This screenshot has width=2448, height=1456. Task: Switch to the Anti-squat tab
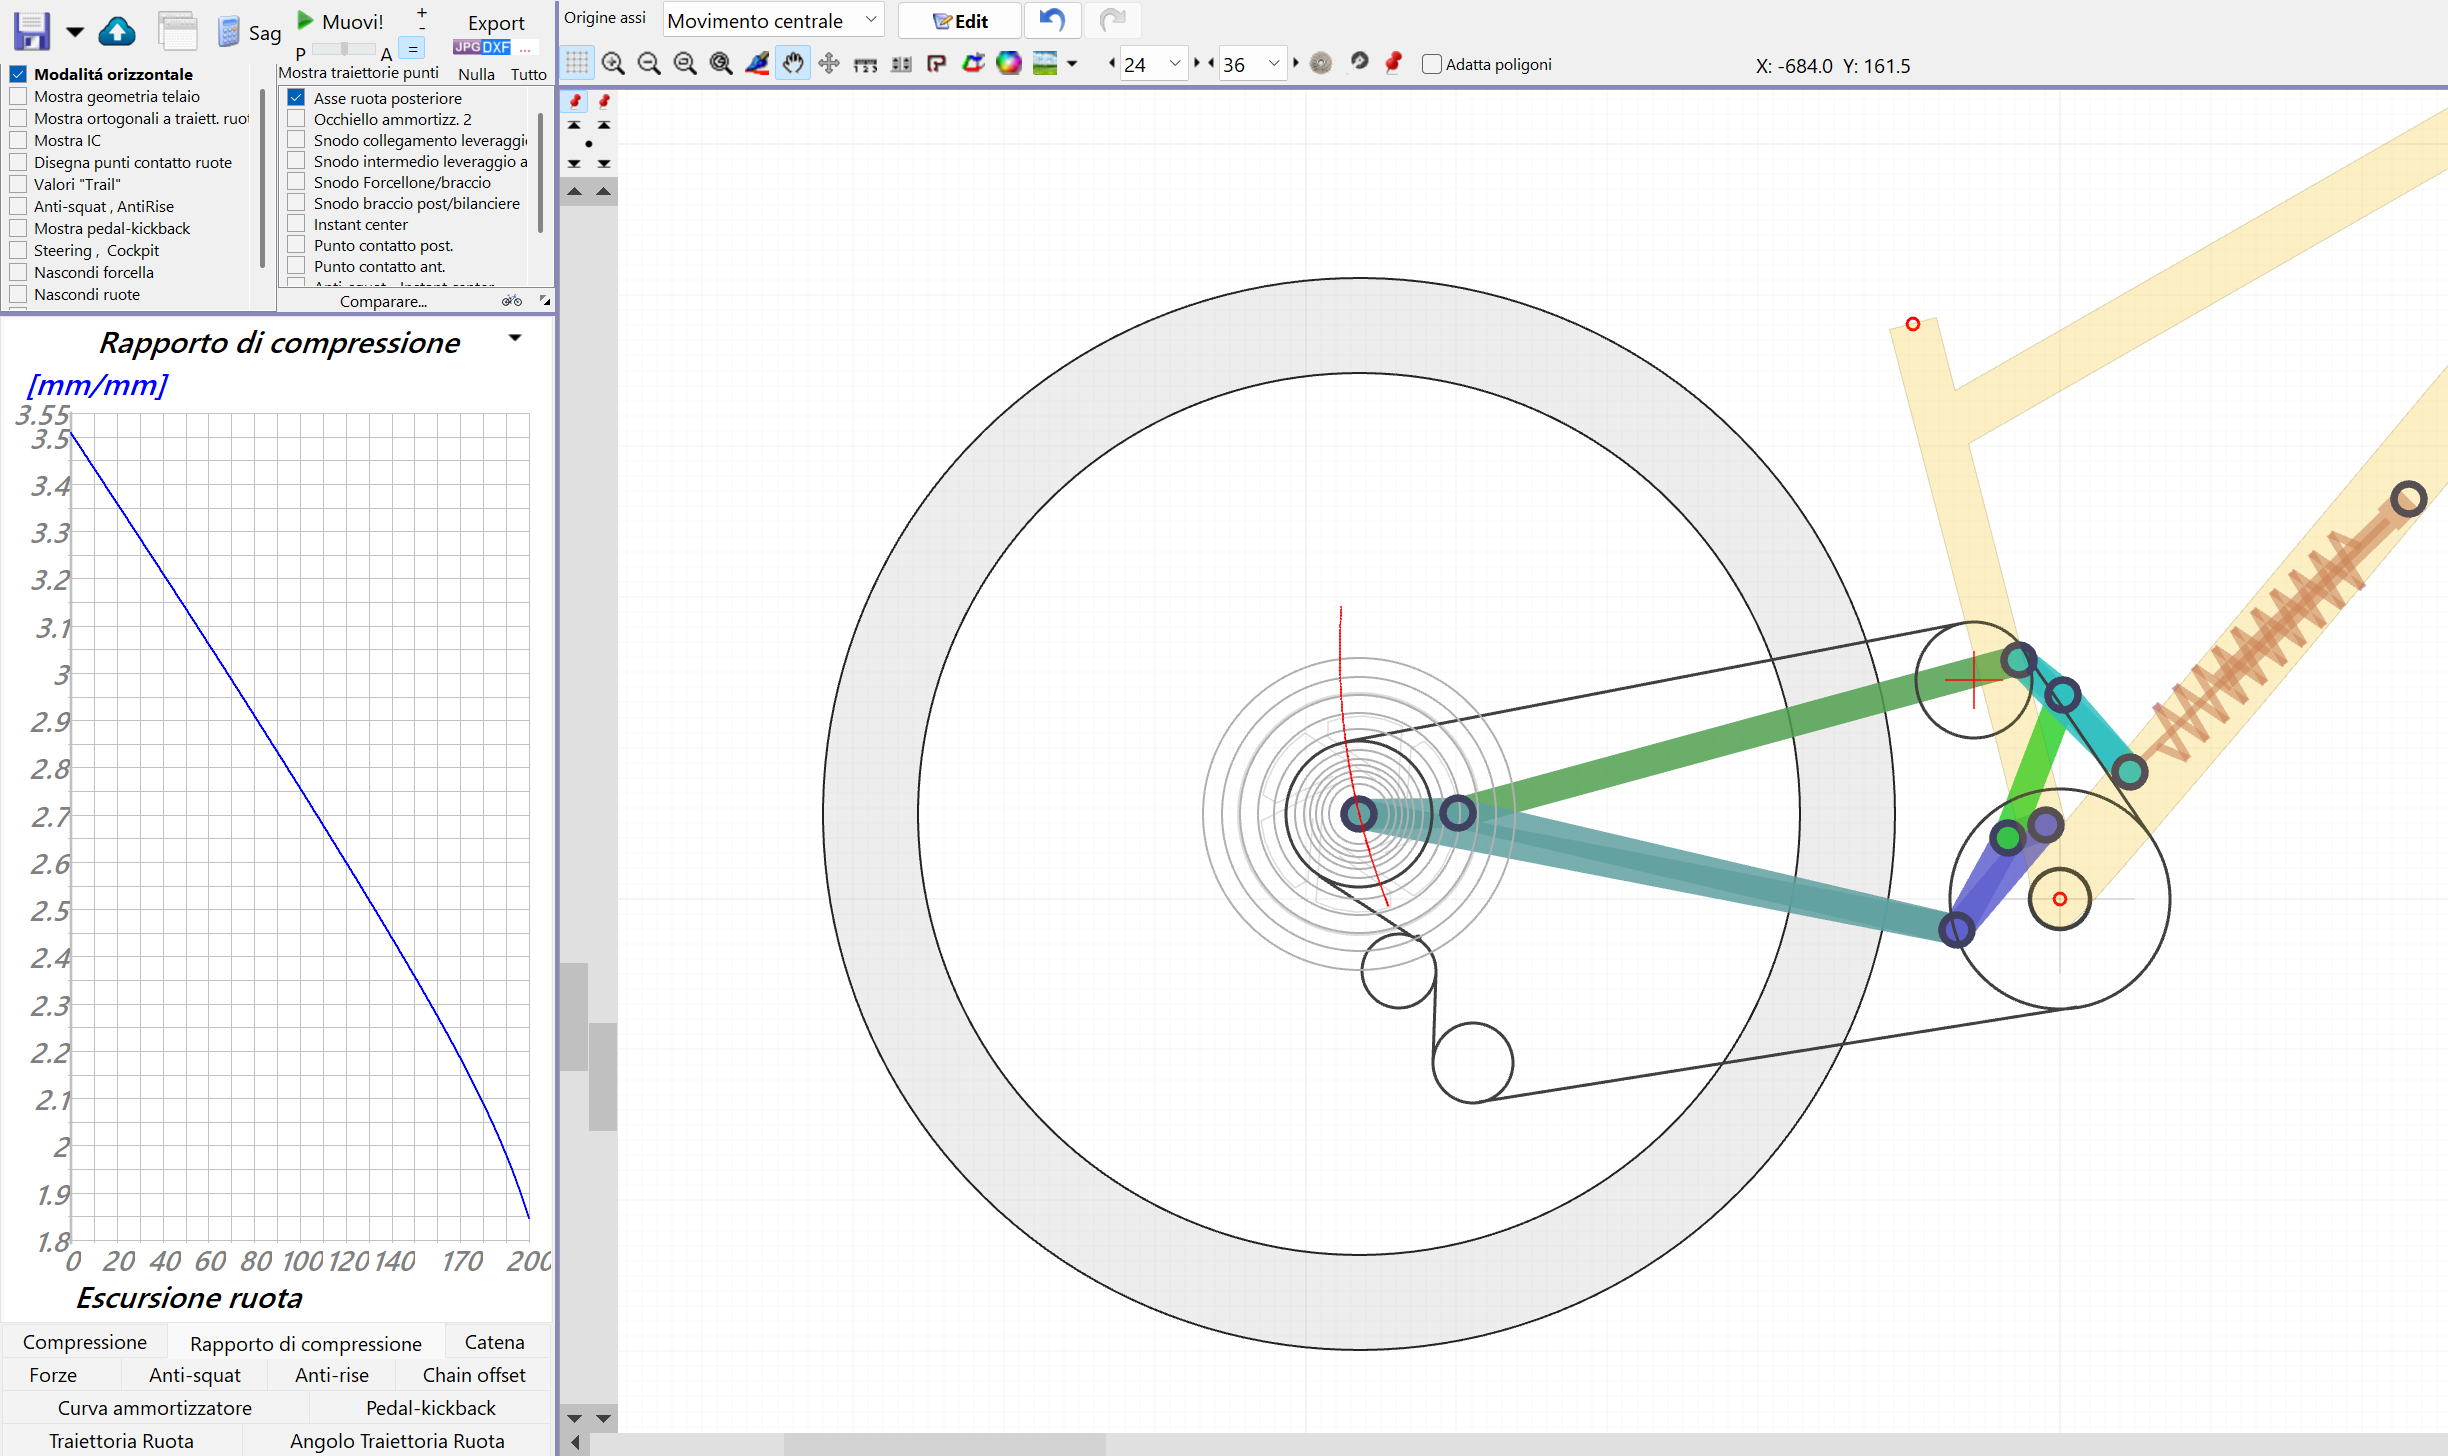[194, 1375]
